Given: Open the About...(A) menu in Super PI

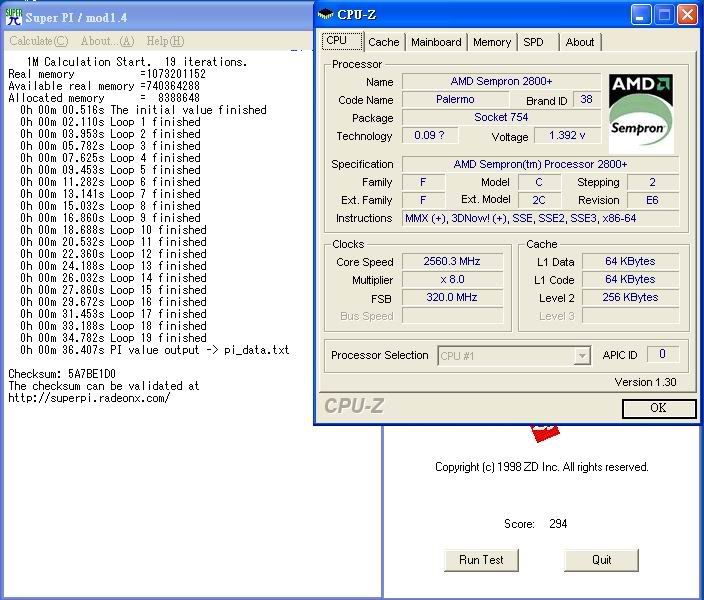Looking at the screenshot, I should (x=107, y=41).
